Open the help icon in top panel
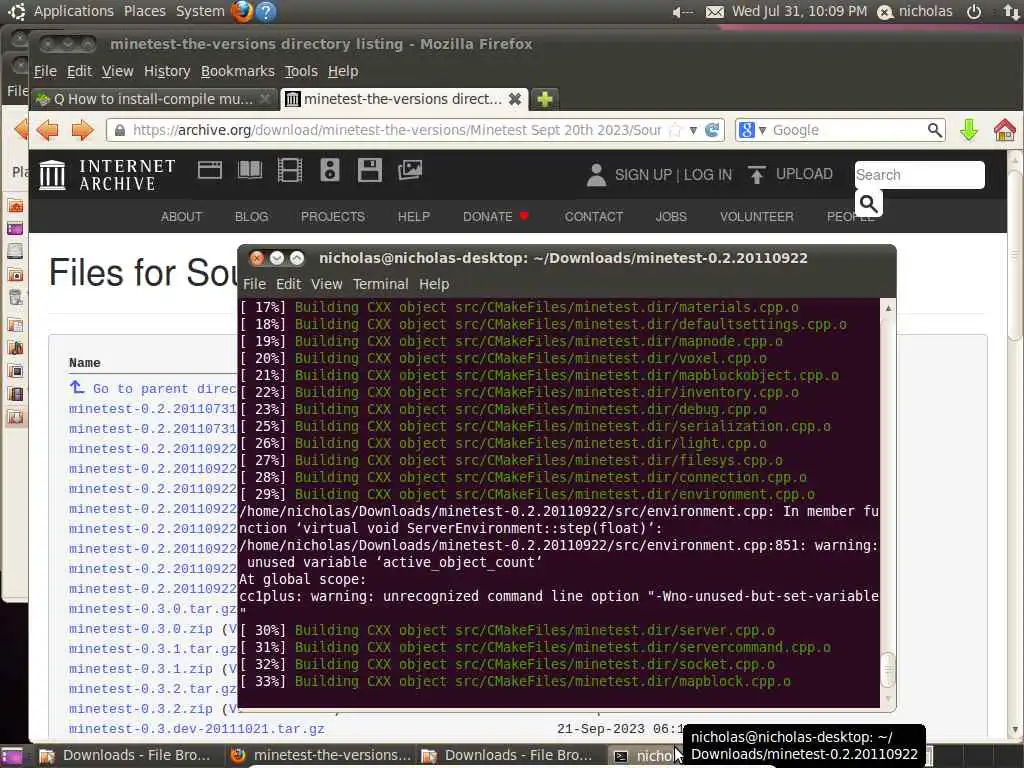 [x=266, y=11]
